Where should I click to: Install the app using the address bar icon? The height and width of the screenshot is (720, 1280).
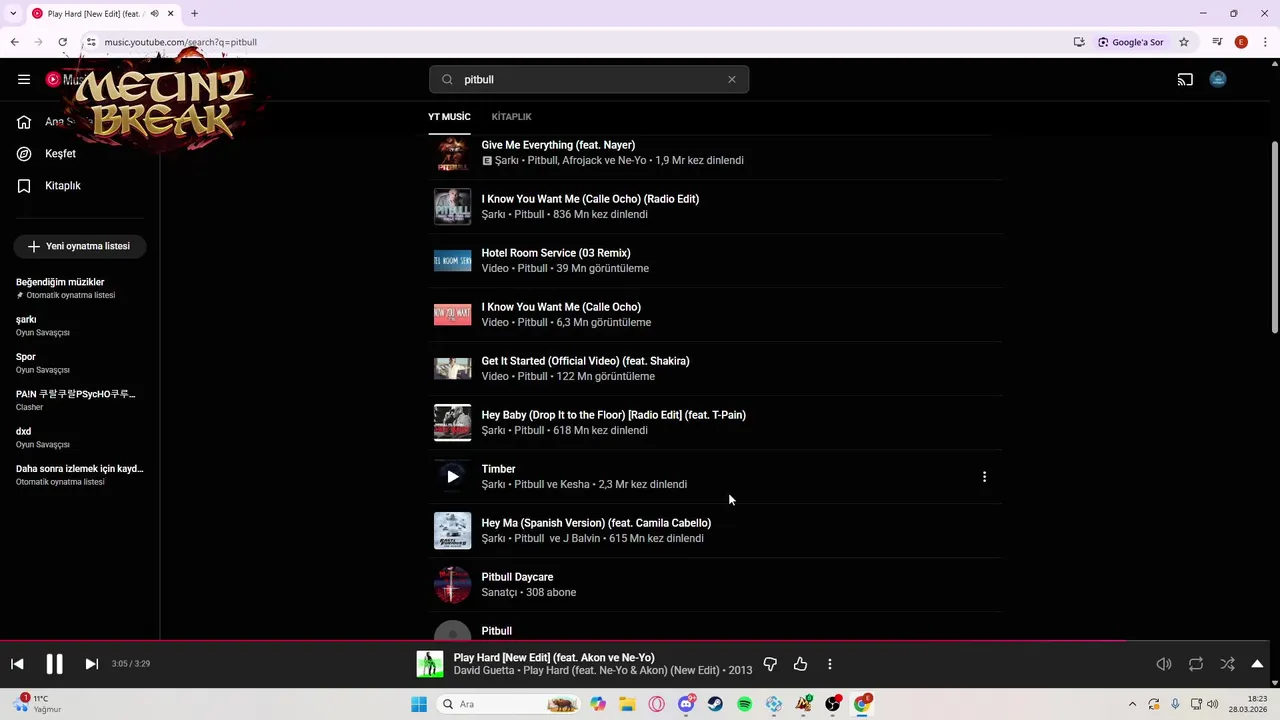(x=1079, y=42)
